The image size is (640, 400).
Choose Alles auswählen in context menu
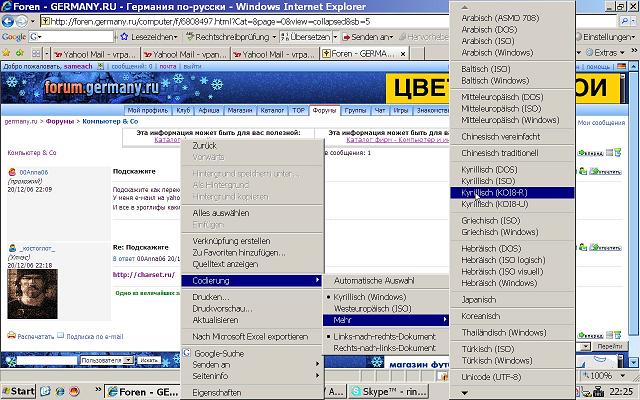pyautogui.click(x=252, y=213)
